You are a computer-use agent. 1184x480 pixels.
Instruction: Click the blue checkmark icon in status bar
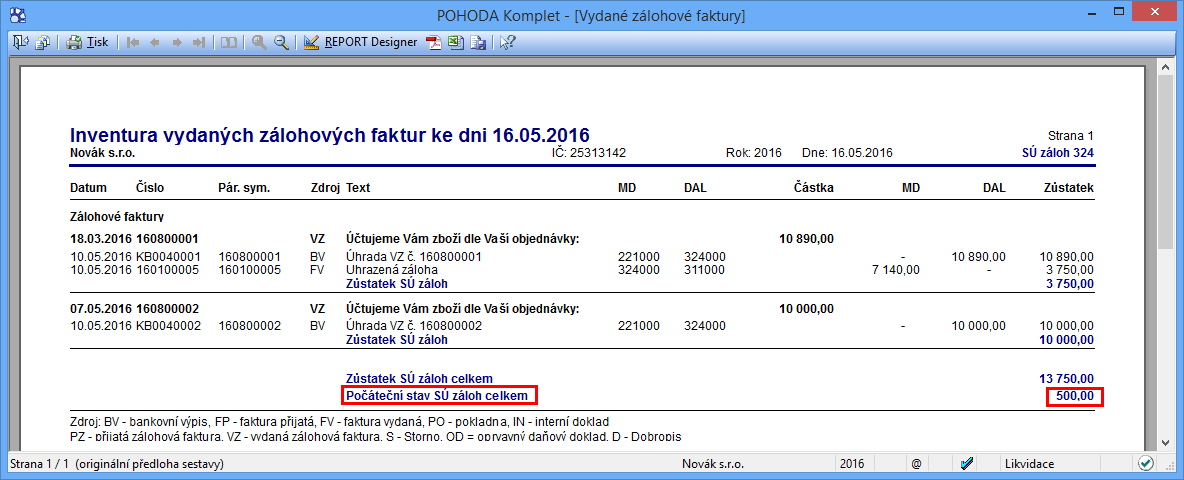coord(967,463)
